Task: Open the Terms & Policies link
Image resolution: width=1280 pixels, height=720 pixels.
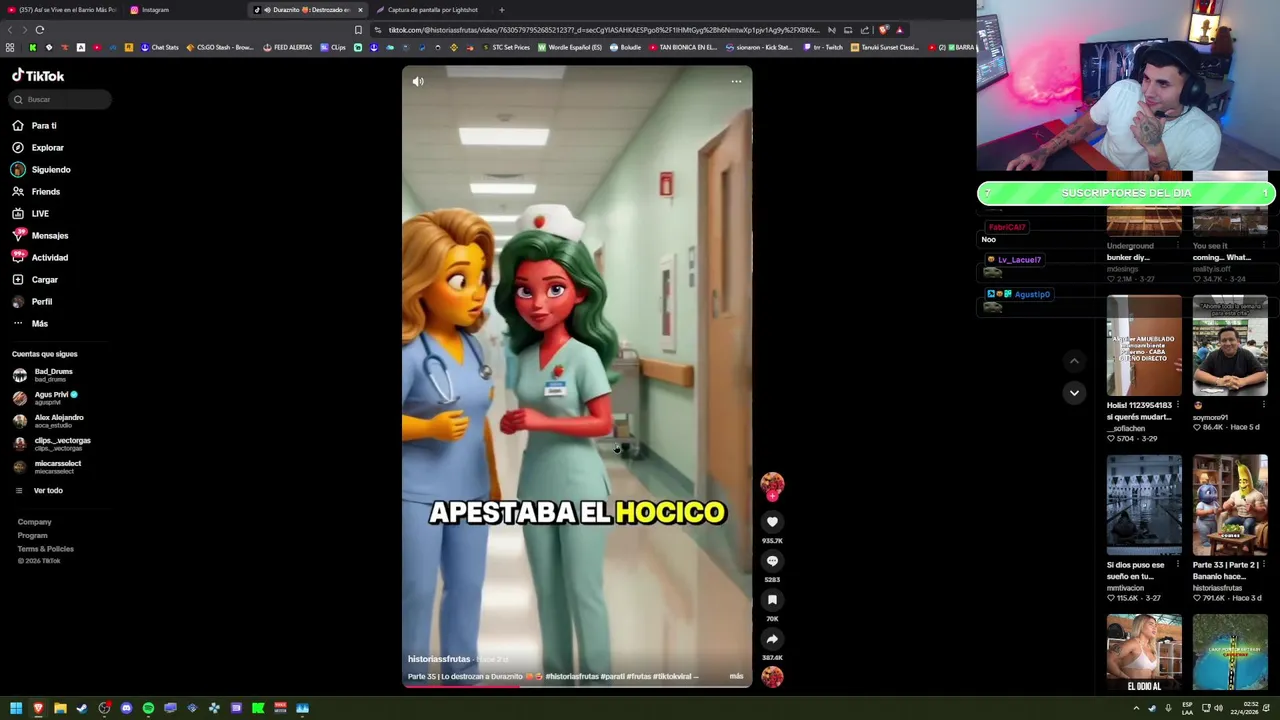Action: click(x=45, y=549)
